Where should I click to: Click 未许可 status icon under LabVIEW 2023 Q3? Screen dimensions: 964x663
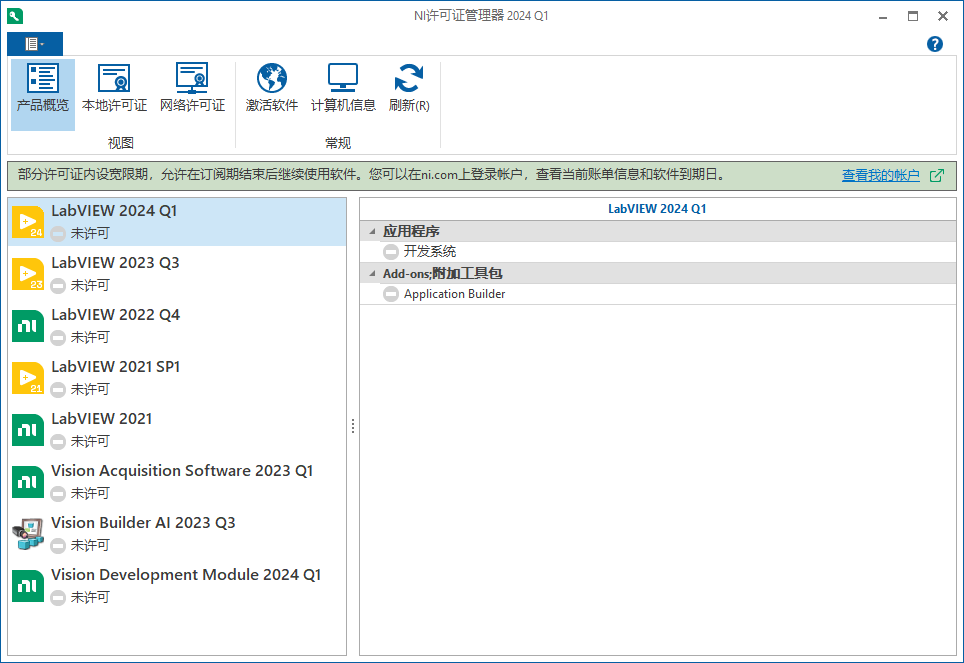tap(58, 286)
